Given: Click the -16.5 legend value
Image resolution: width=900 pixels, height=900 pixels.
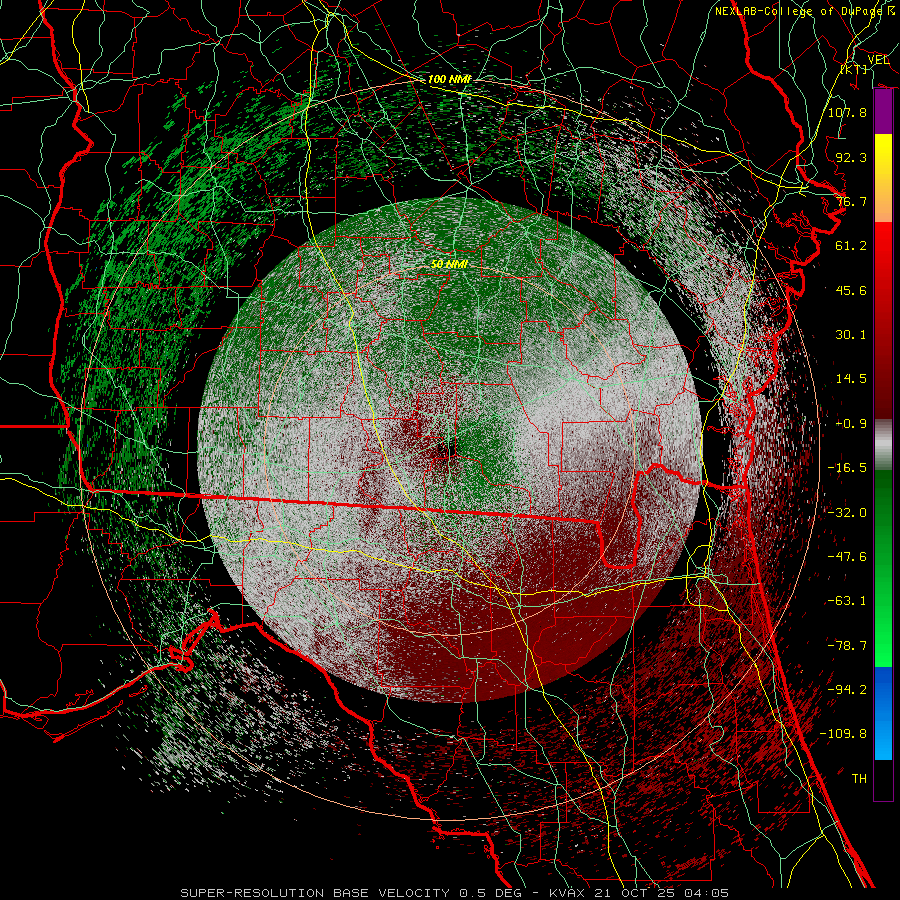Looking at the screenshot, I should 847,468.
